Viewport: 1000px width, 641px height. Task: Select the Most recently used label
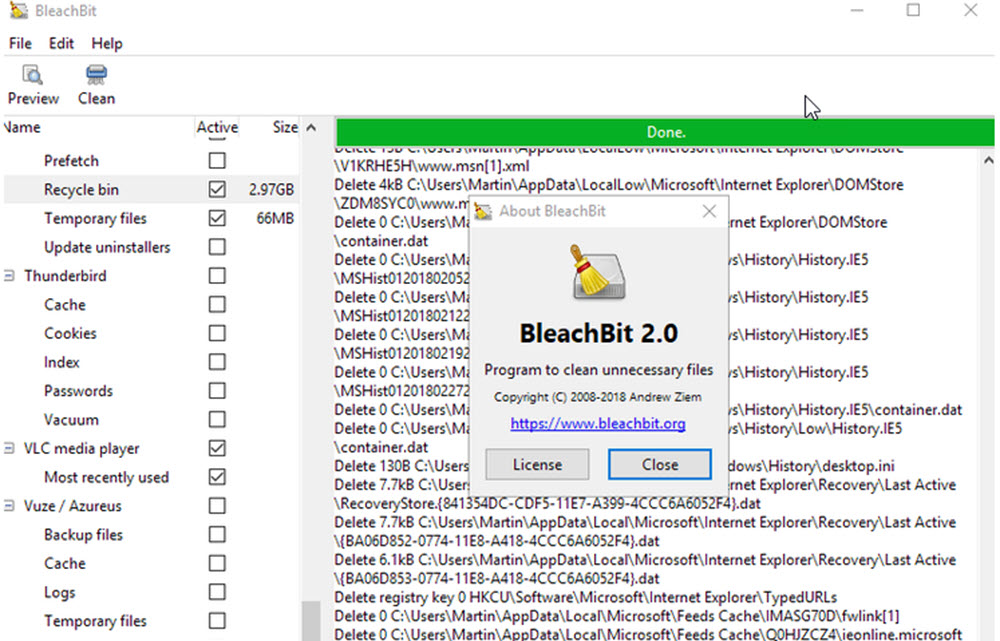(x=106, y=477)
